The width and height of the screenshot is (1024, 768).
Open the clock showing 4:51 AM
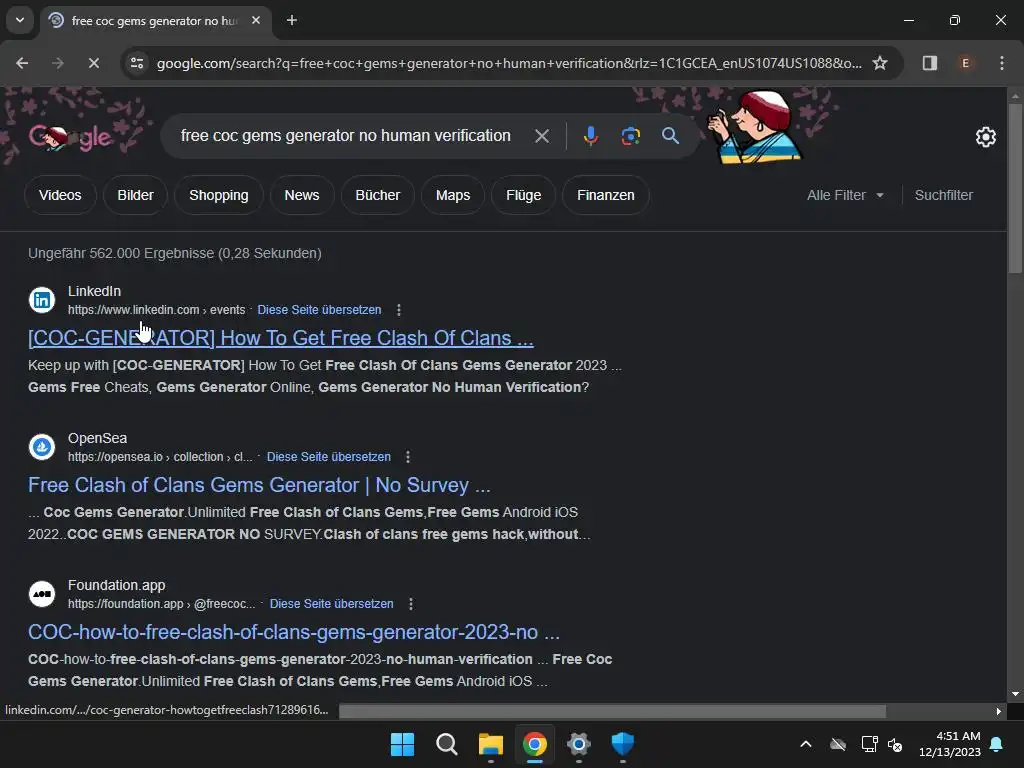(x=950, y=744)
